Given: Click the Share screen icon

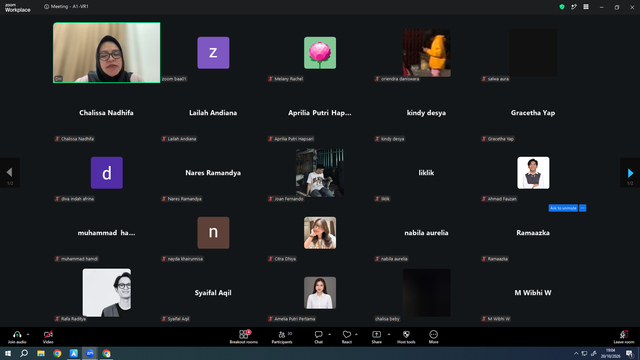Looking at the screenshot, I should pyautogui.click(x=376, y=334).
